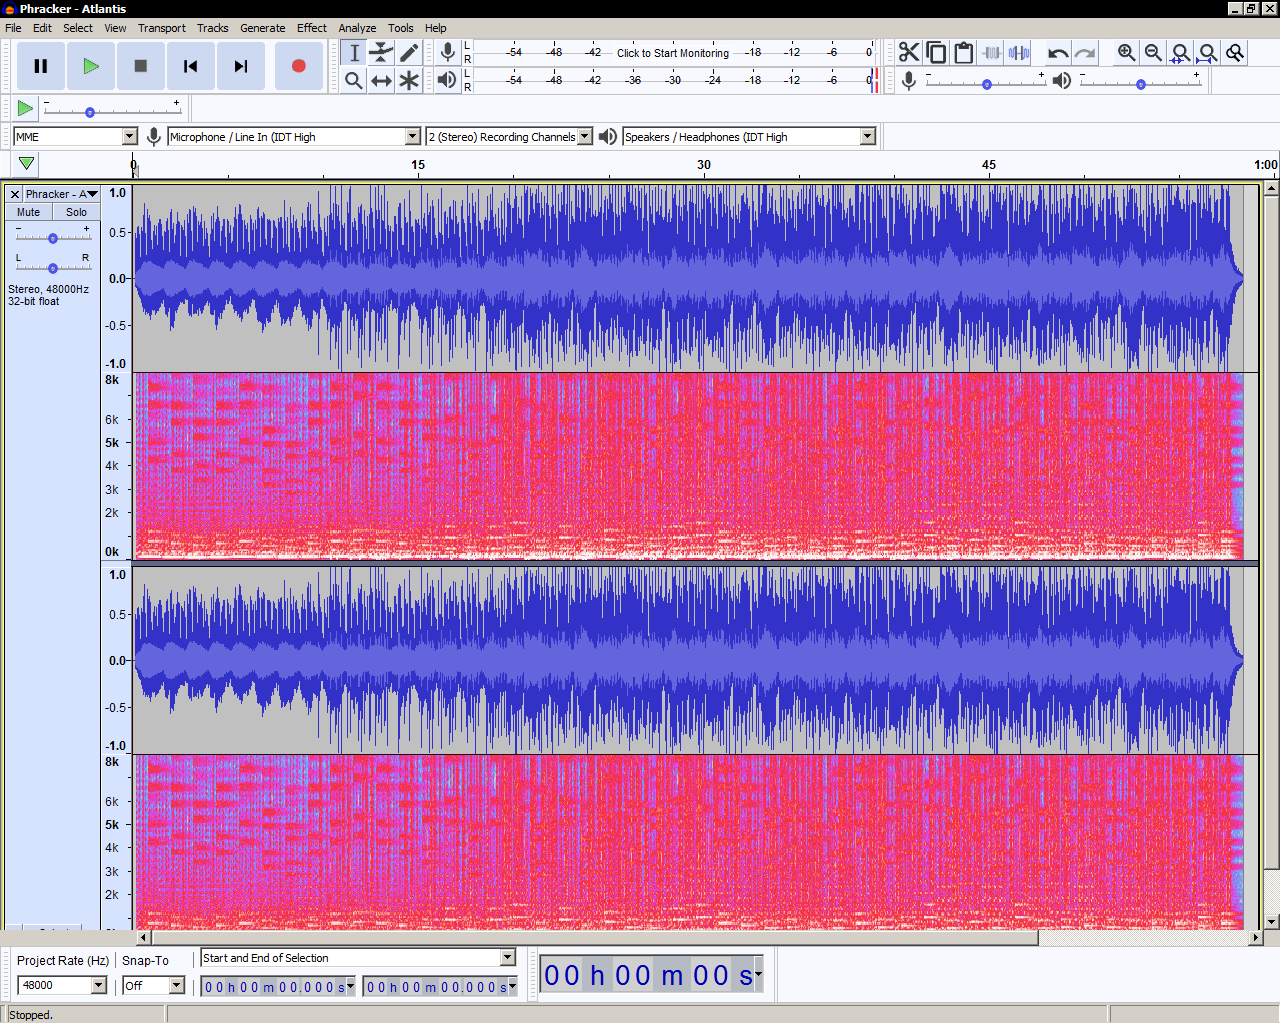Click the Cut scissors icon
This screenshot has height=1024, width=1280.
[909, 53]
